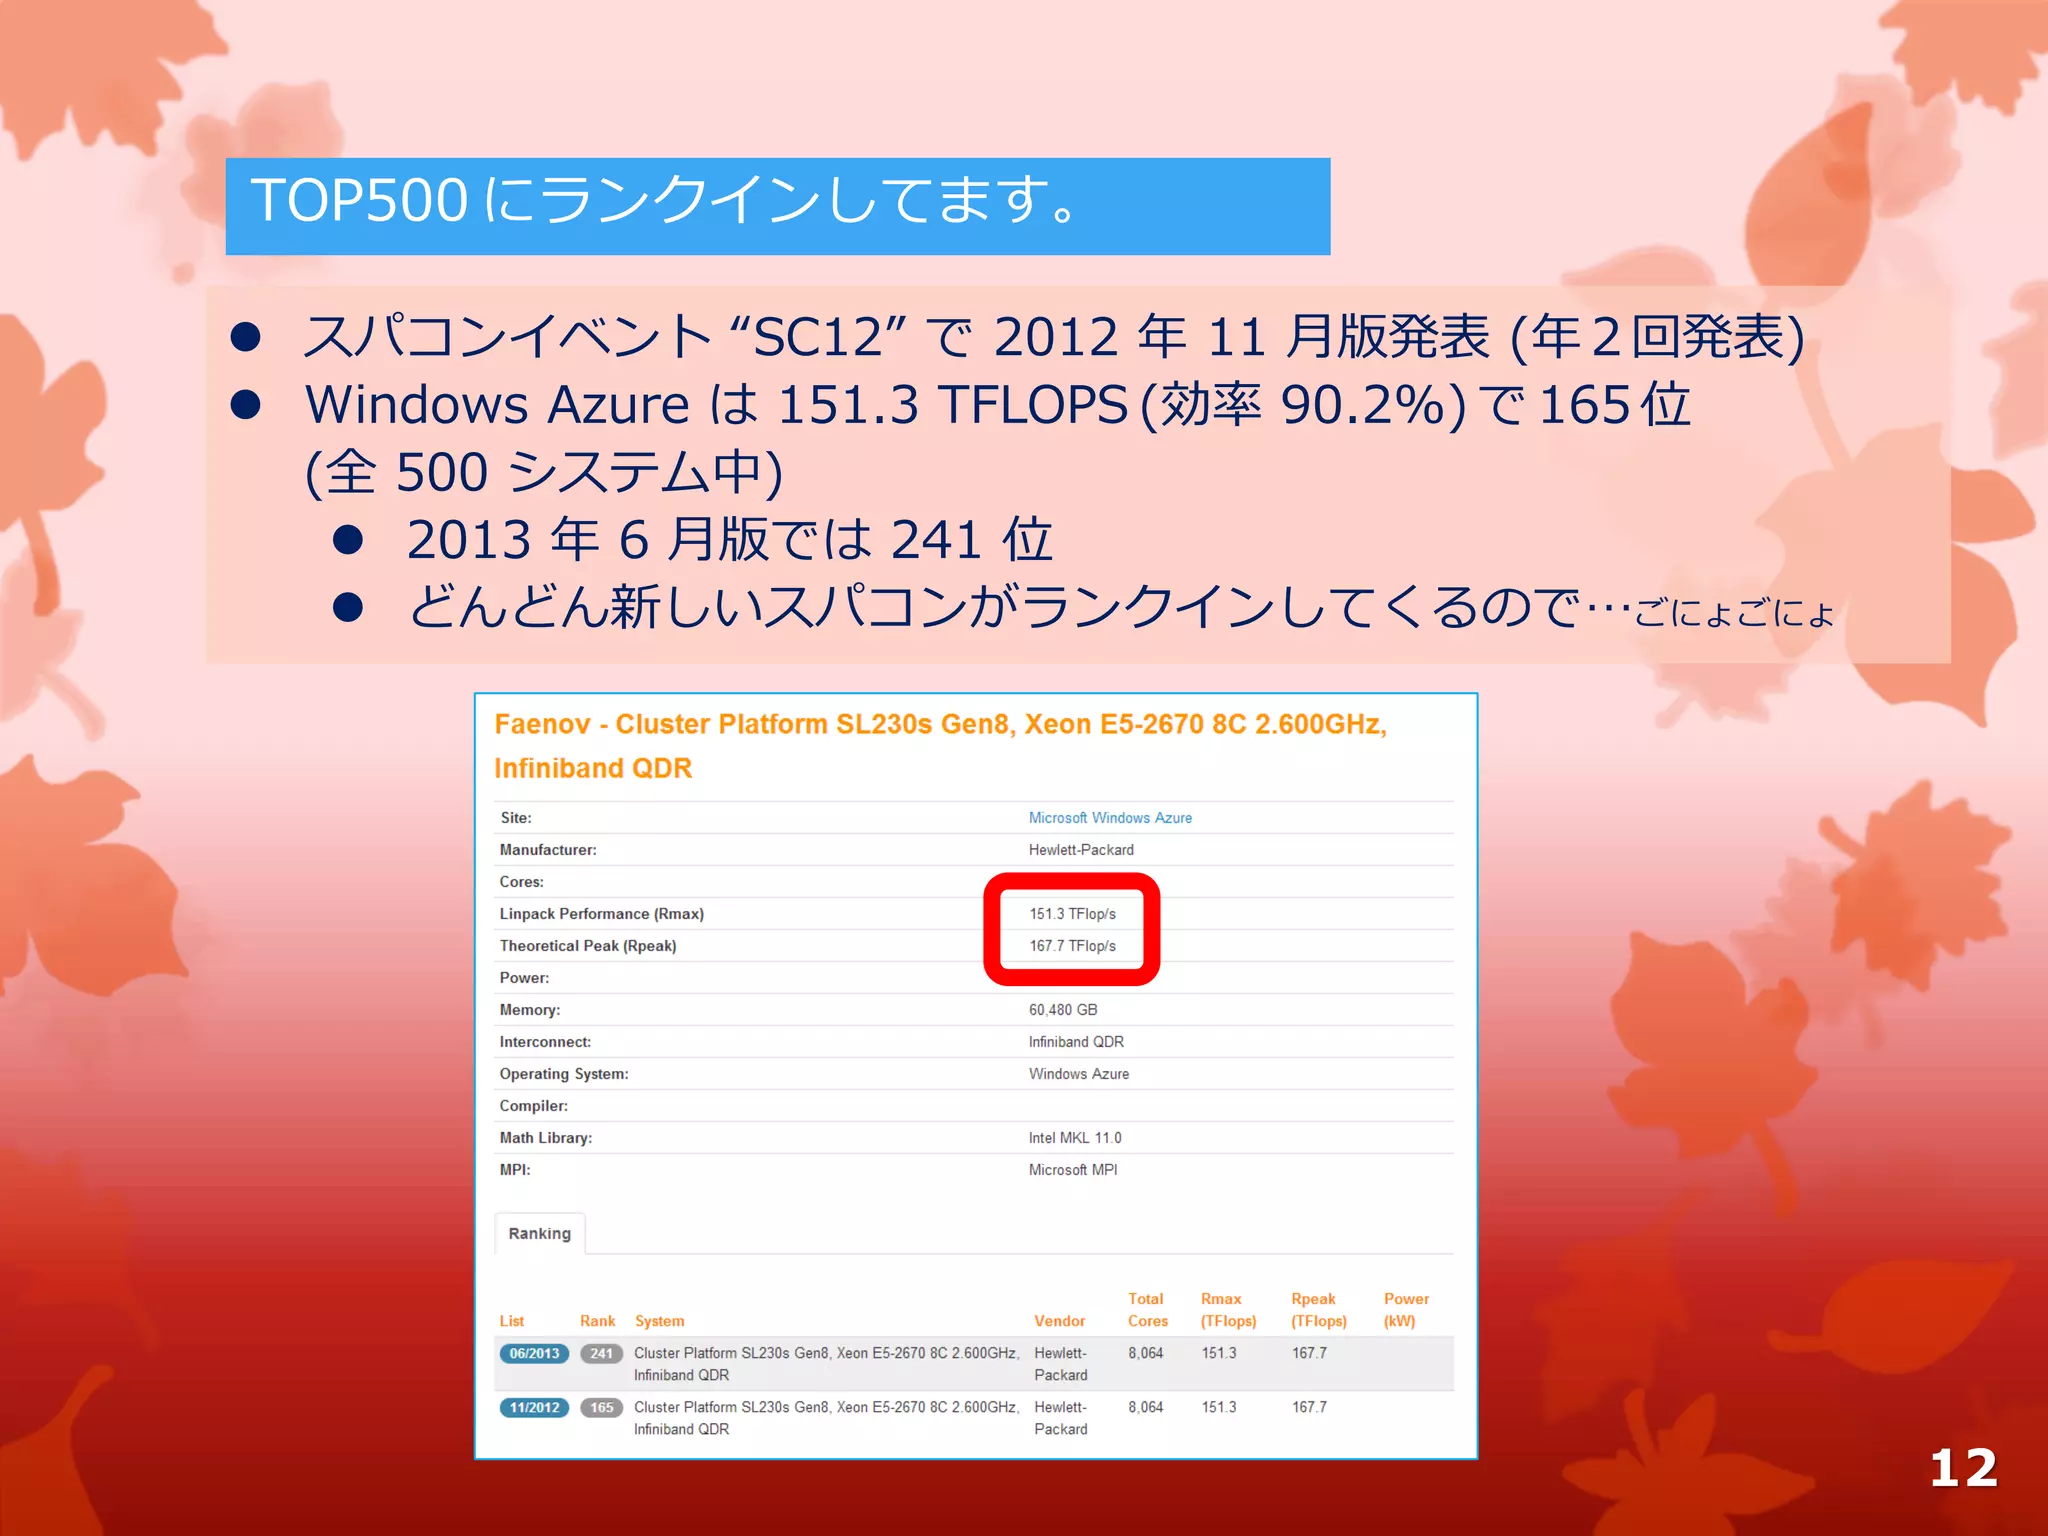The width and height of the screenshot is (2048, 1536).
Task: Click the Infiniband QDR interconnect value
Action: coord(1076,1042)
